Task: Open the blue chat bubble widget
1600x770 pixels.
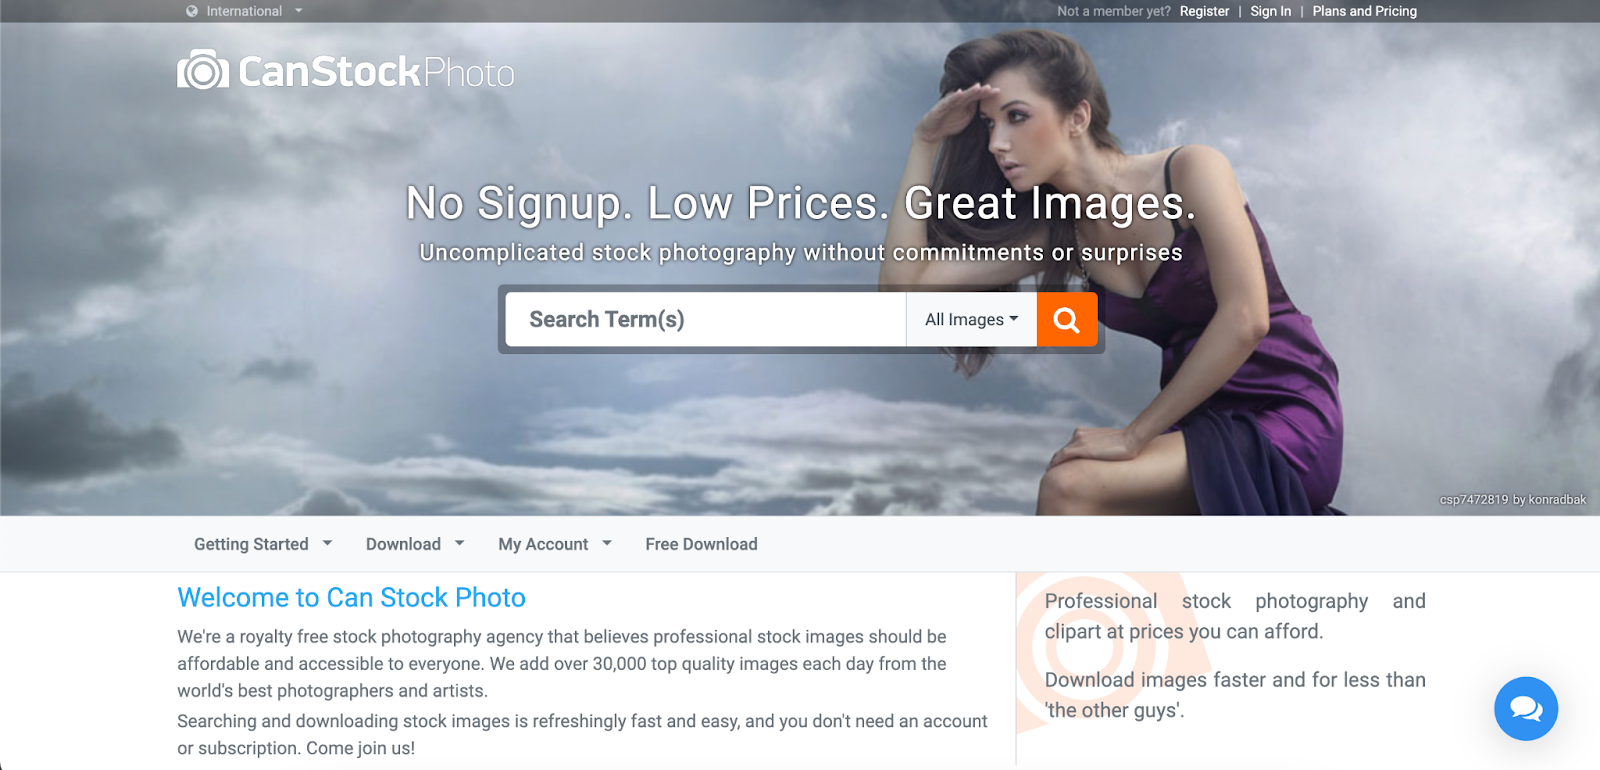Action: [1526, 709]
